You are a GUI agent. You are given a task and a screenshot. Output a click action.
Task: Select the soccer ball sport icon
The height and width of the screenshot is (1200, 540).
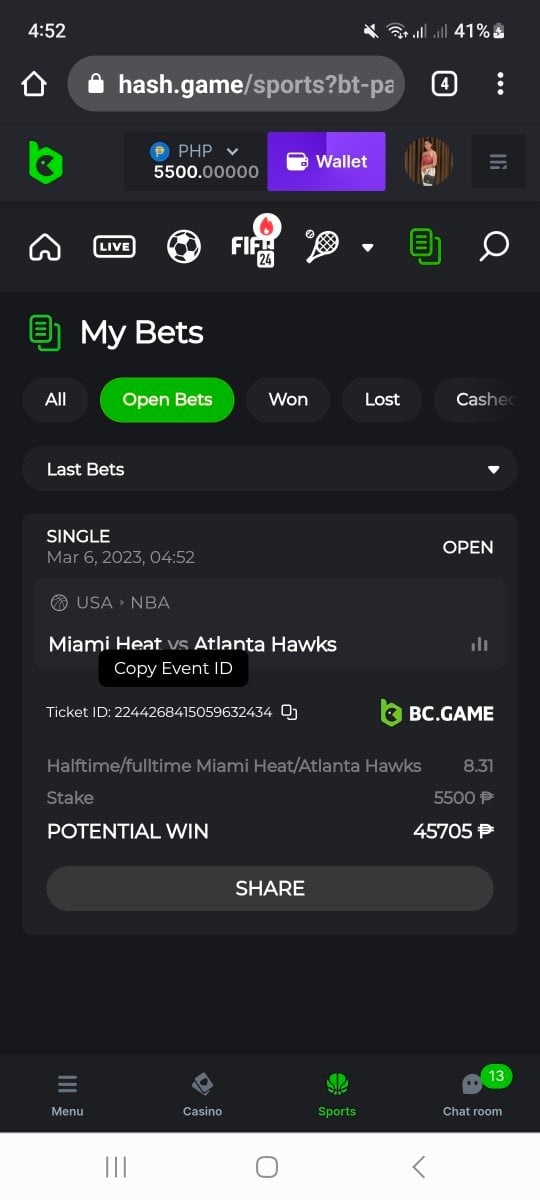click(184, 246)
